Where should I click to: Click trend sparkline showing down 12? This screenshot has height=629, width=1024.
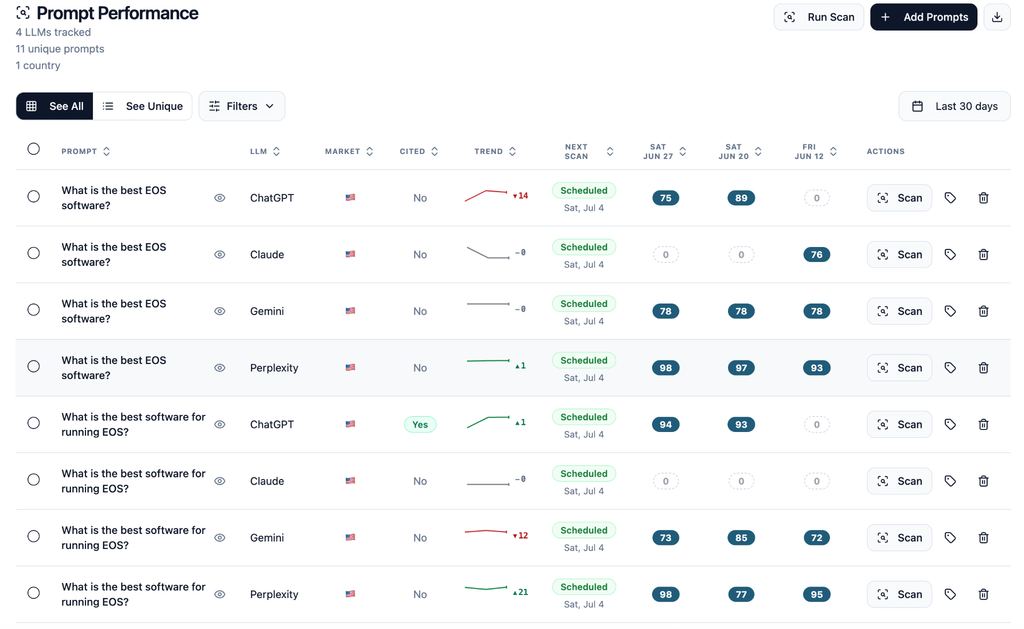click(x=486, y=532)
